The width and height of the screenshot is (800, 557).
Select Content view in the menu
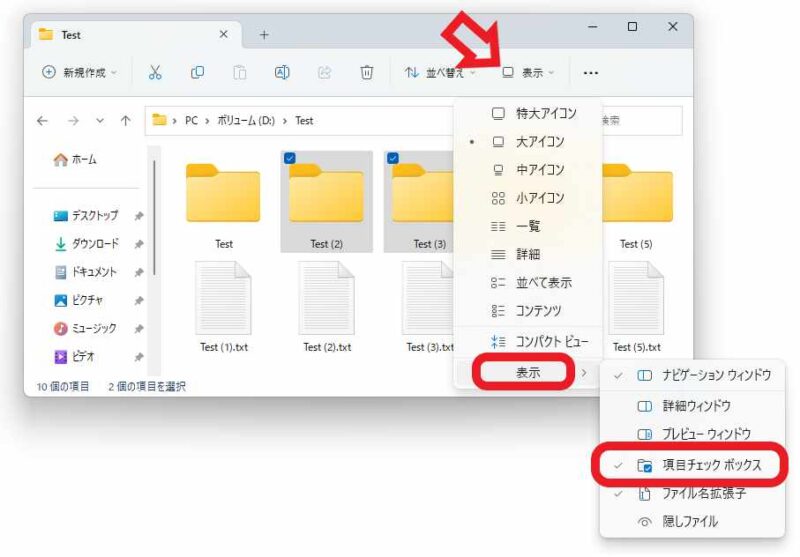point(529,310)
